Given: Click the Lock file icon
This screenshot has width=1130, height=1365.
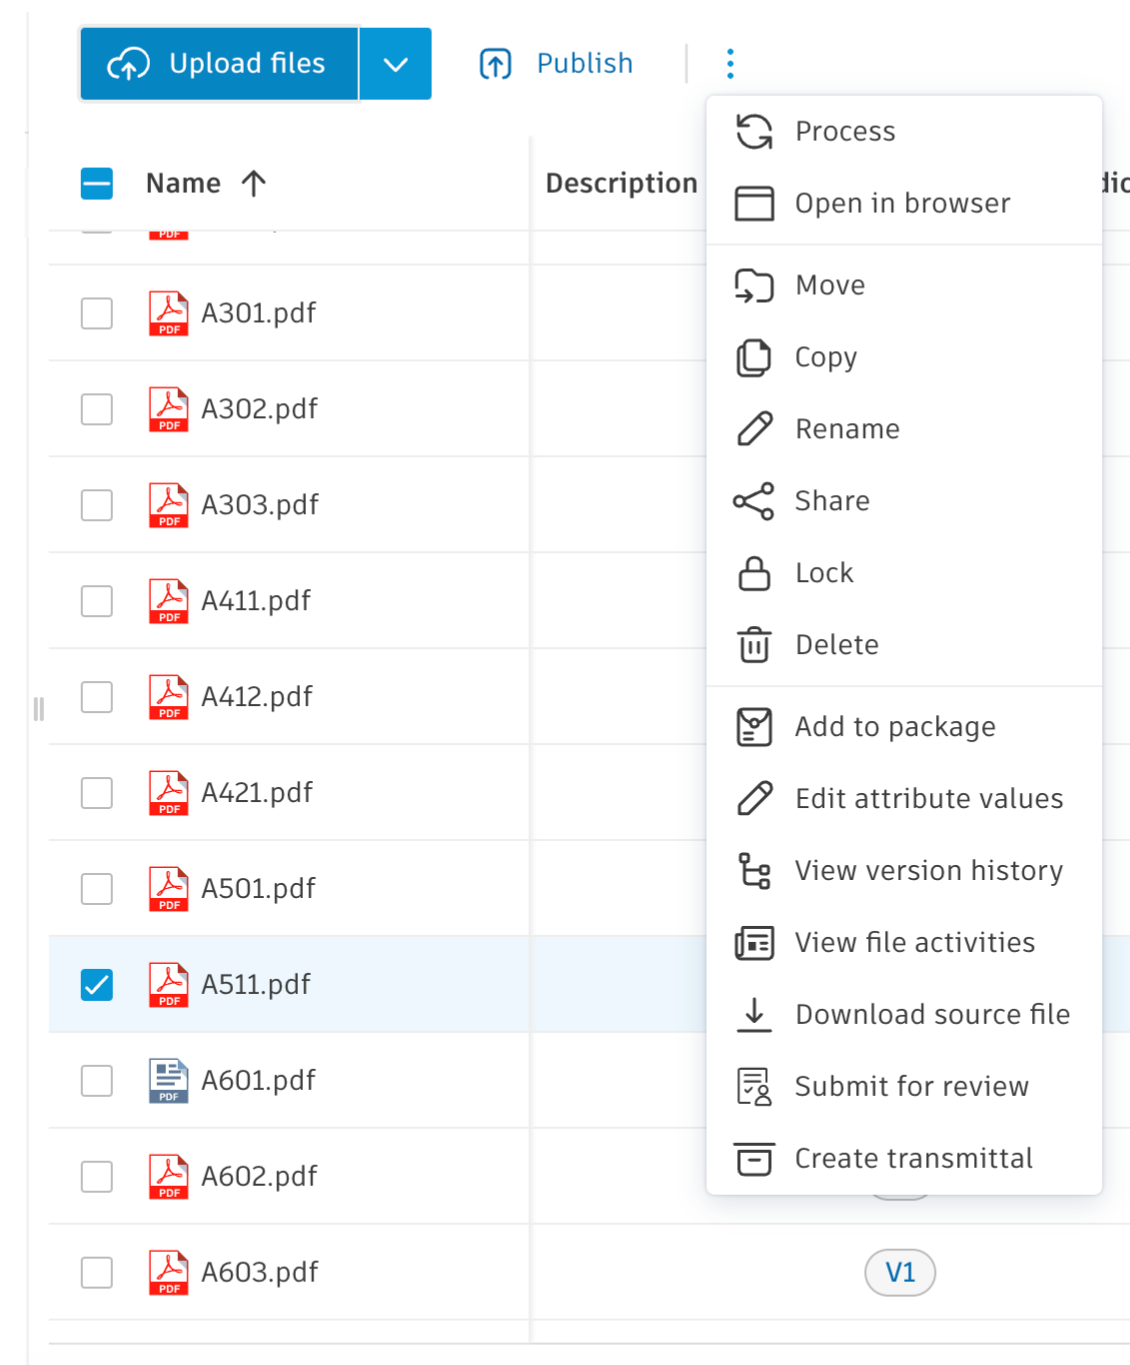Looking at the screenshot, I should [753, 573].
